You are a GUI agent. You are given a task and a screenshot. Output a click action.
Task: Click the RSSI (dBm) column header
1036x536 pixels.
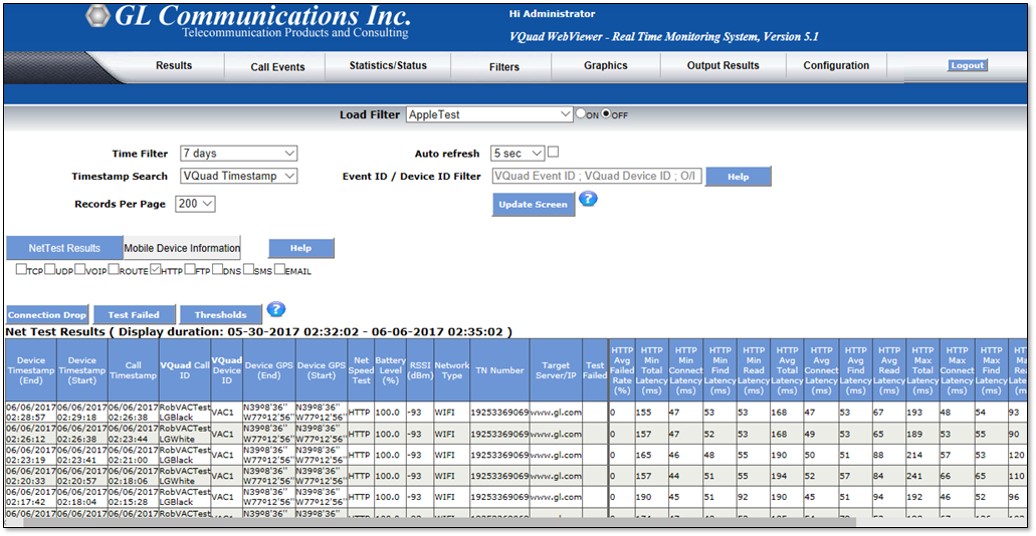(x=420, y=370)
